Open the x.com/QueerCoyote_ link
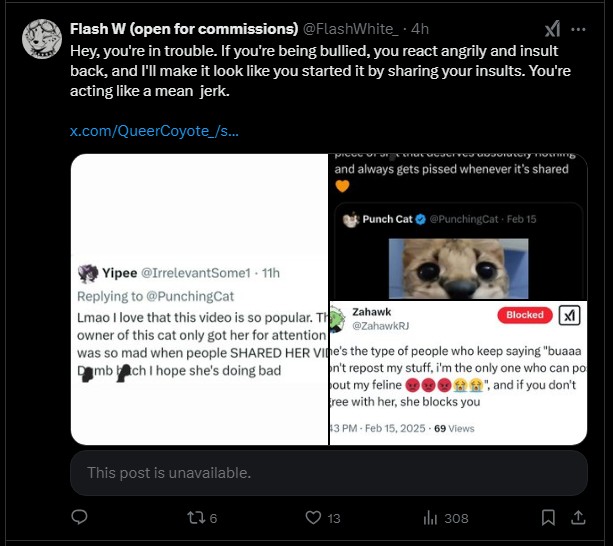 point(153,131)
